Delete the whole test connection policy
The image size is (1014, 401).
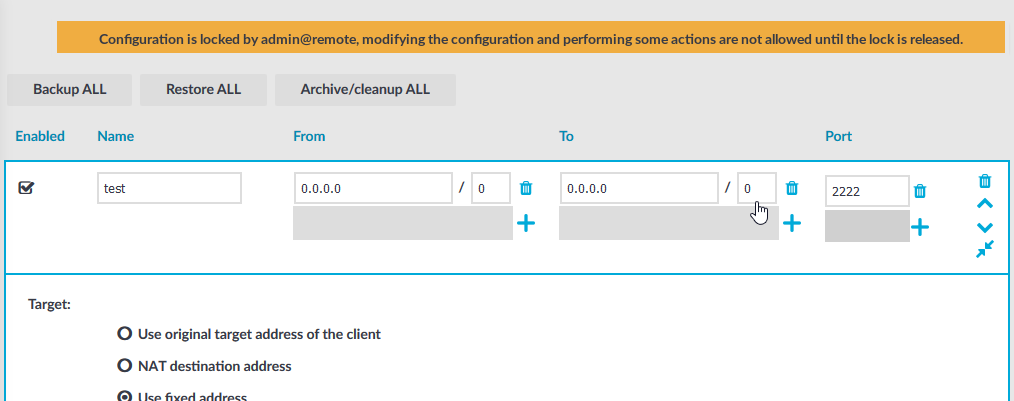(x=984, y=180)
